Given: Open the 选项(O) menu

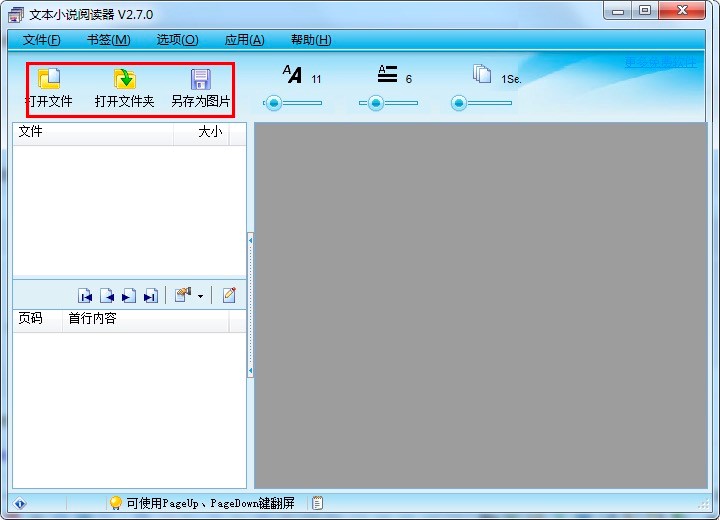Looking at the screenshot, I should (x=177, y=40).
